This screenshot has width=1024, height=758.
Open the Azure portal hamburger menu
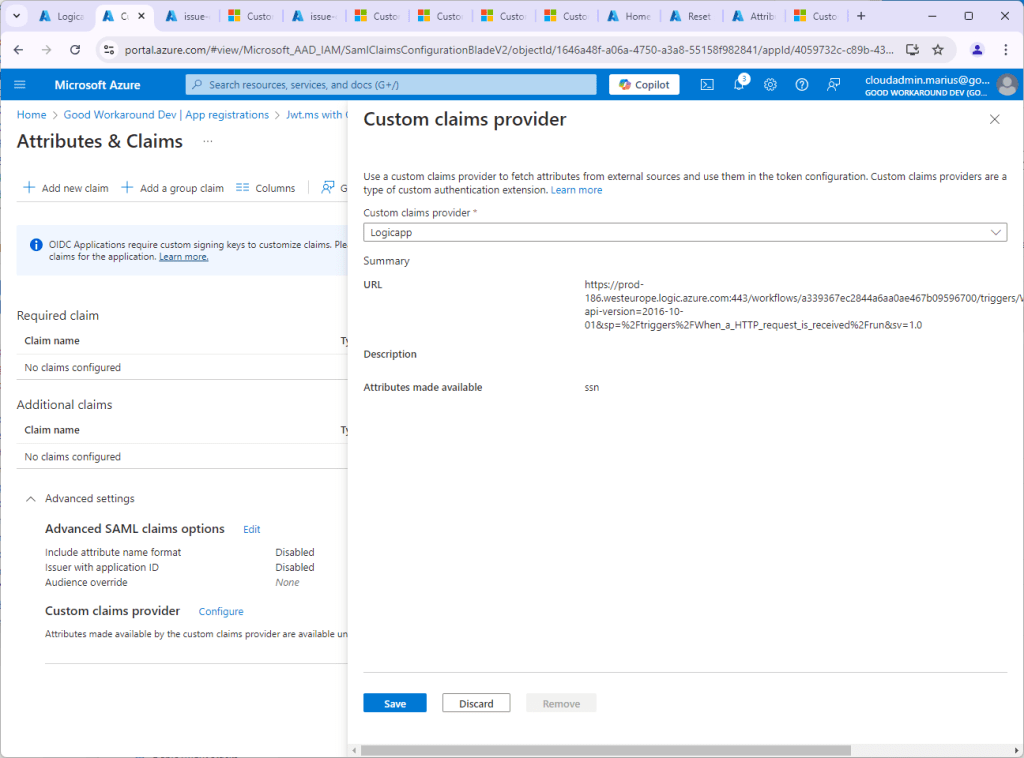pyautogui.click(x=20, y=85)
